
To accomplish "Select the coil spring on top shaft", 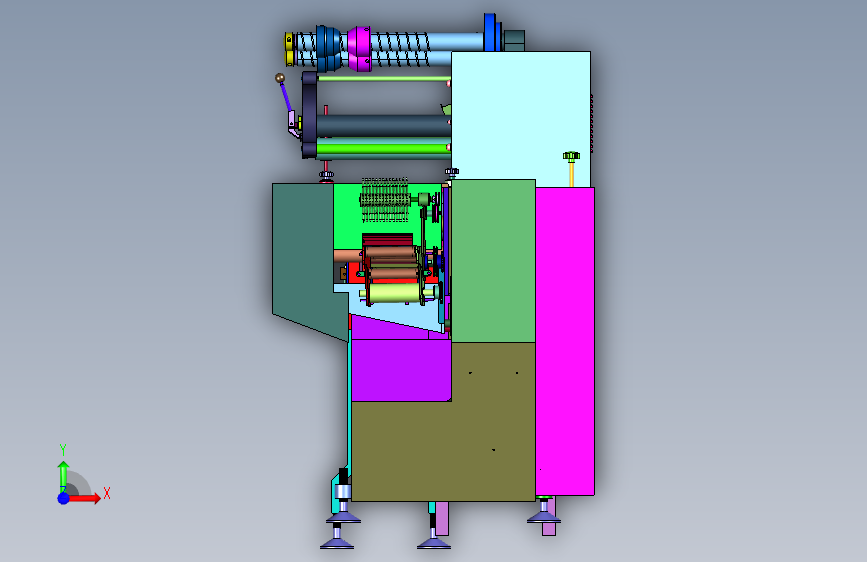I will coord(400,49).
